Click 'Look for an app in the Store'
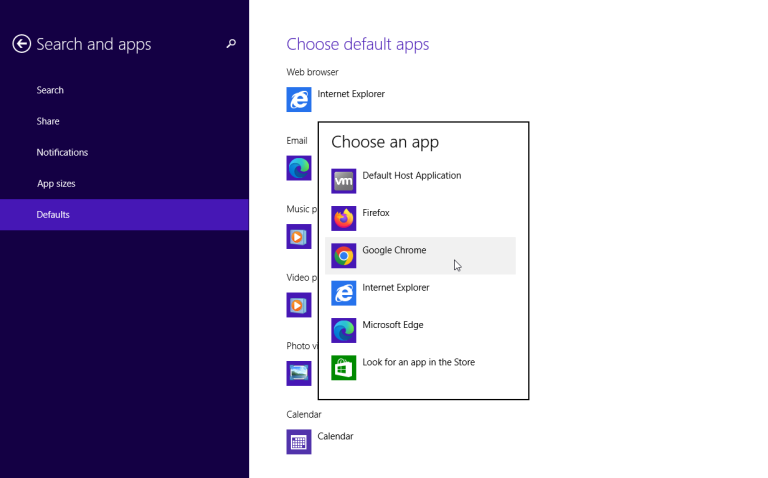Viewport: 768px width, 478px height. point(418,362)
